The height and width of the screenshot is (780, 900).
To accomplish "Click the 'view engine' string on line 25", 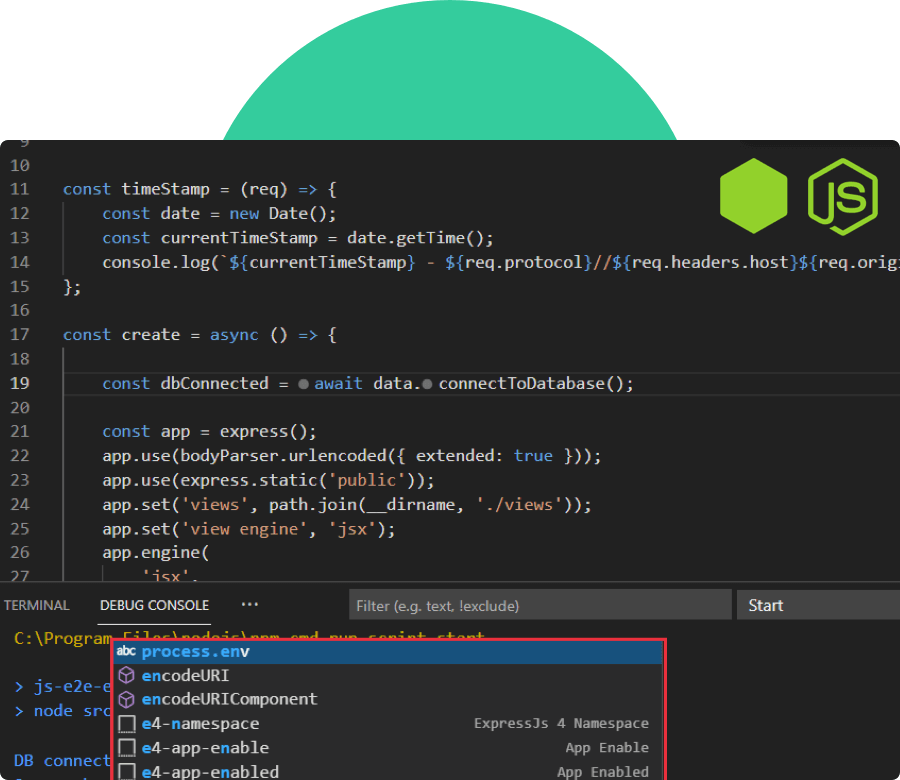I will coord(245,529).
